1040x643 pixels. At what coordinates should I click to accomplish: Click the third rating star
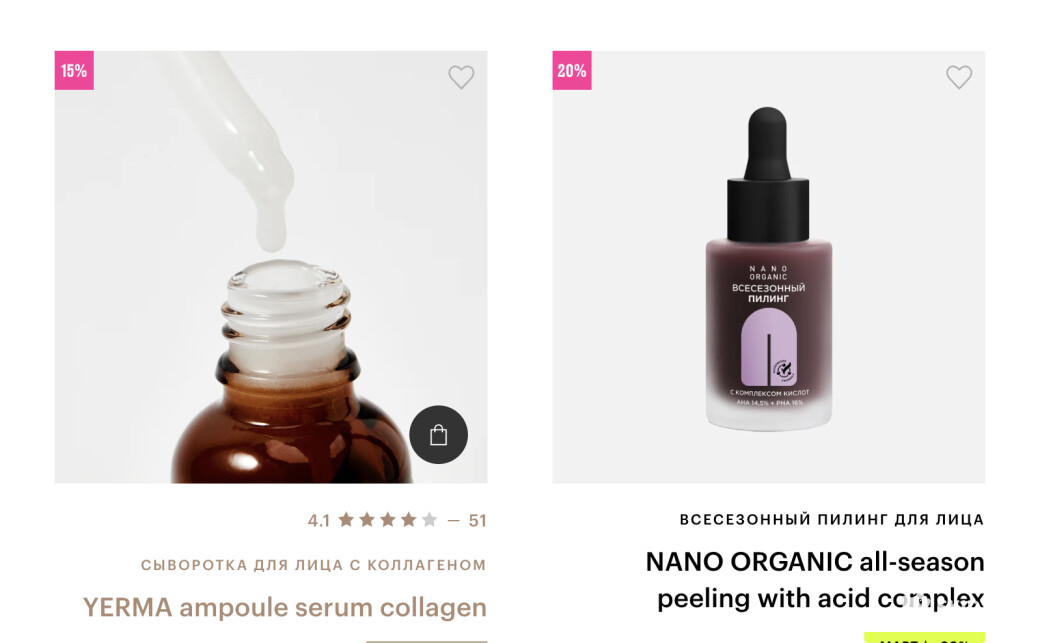(388, 520)
